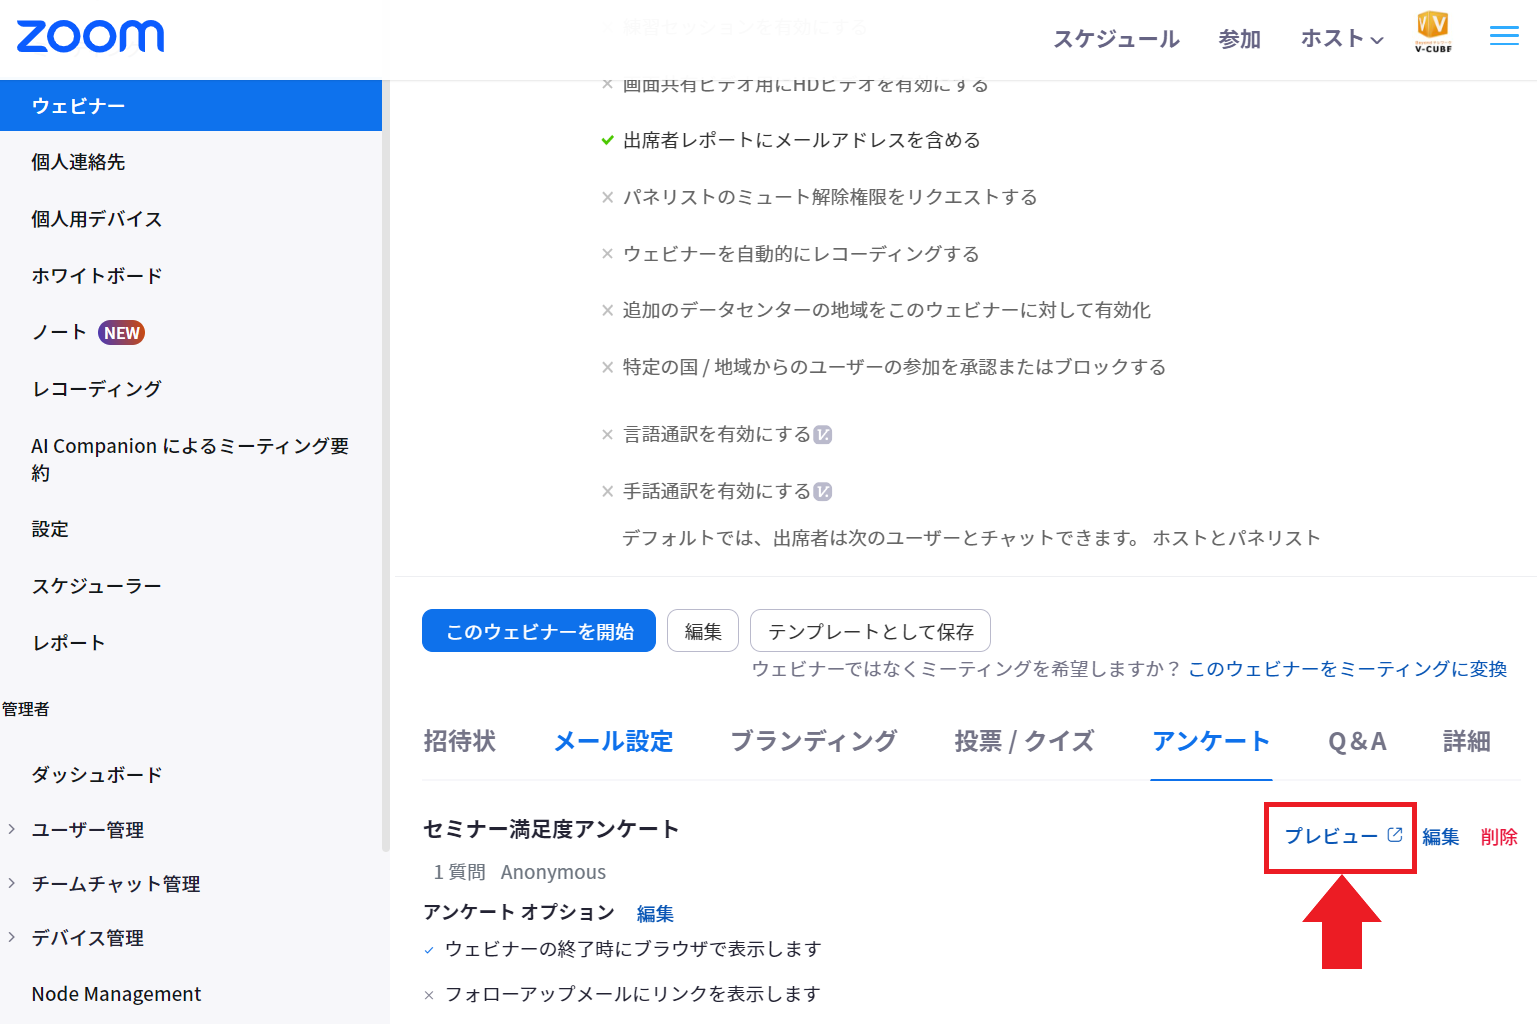1537x1024 pixels.
Task: Click このウェビナーをミーティングに変換 link
Action: point(1347,669)
